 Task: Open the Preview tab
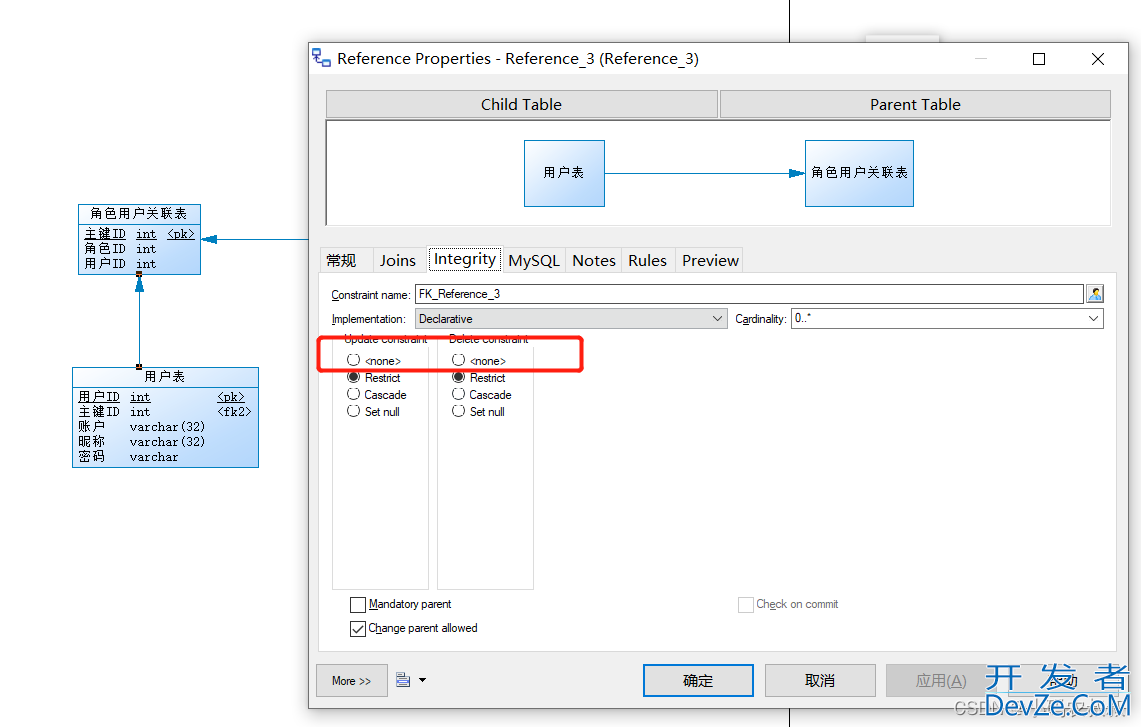(x=710, y=261)
